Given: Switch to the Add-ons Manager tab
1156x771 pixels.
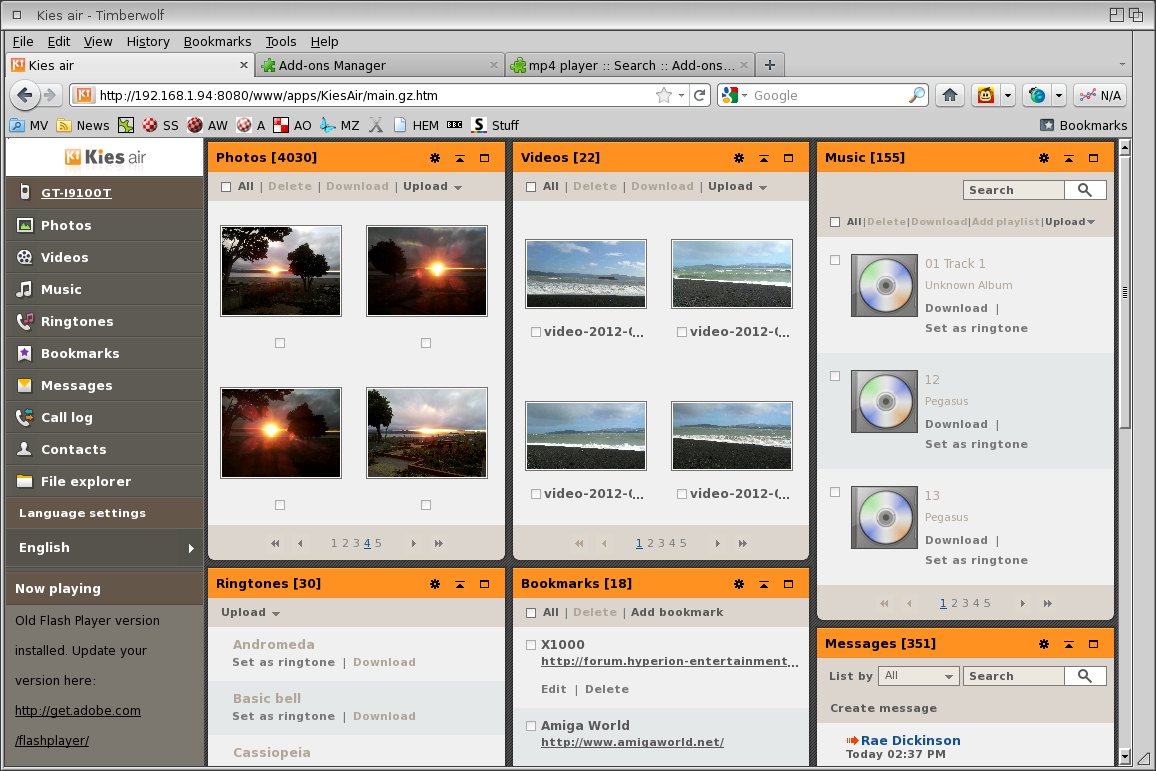Looking at the screenshot, I should pyautogui.click(x=378, y=65).
